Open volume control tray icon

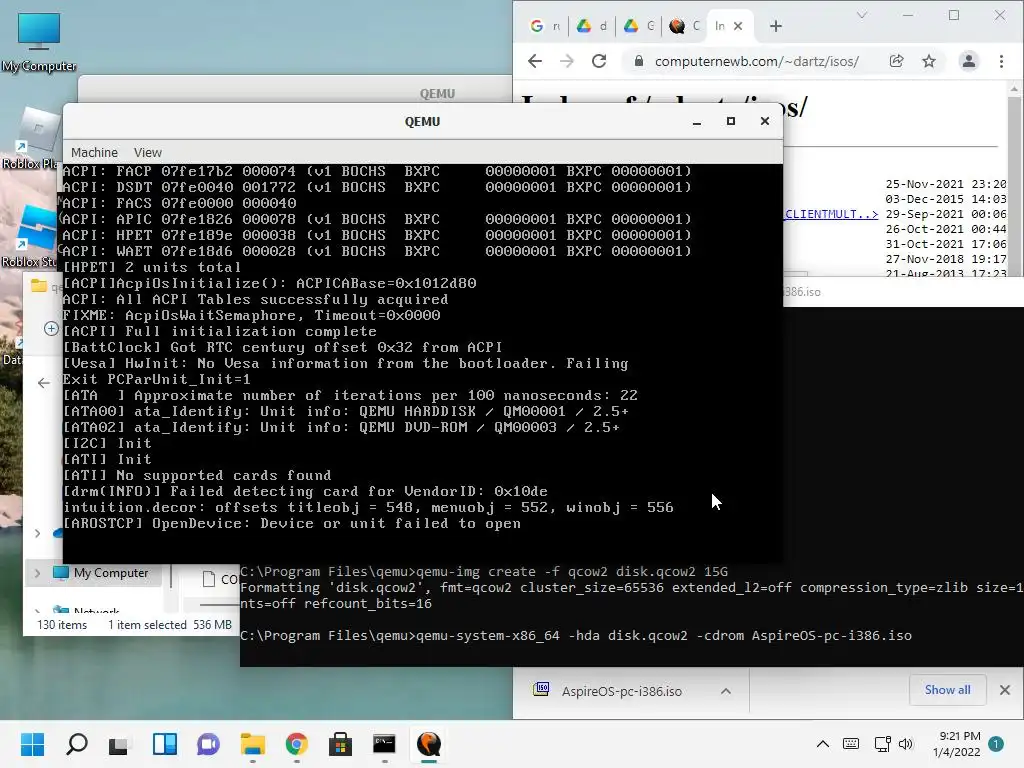[x=905, y=744]
